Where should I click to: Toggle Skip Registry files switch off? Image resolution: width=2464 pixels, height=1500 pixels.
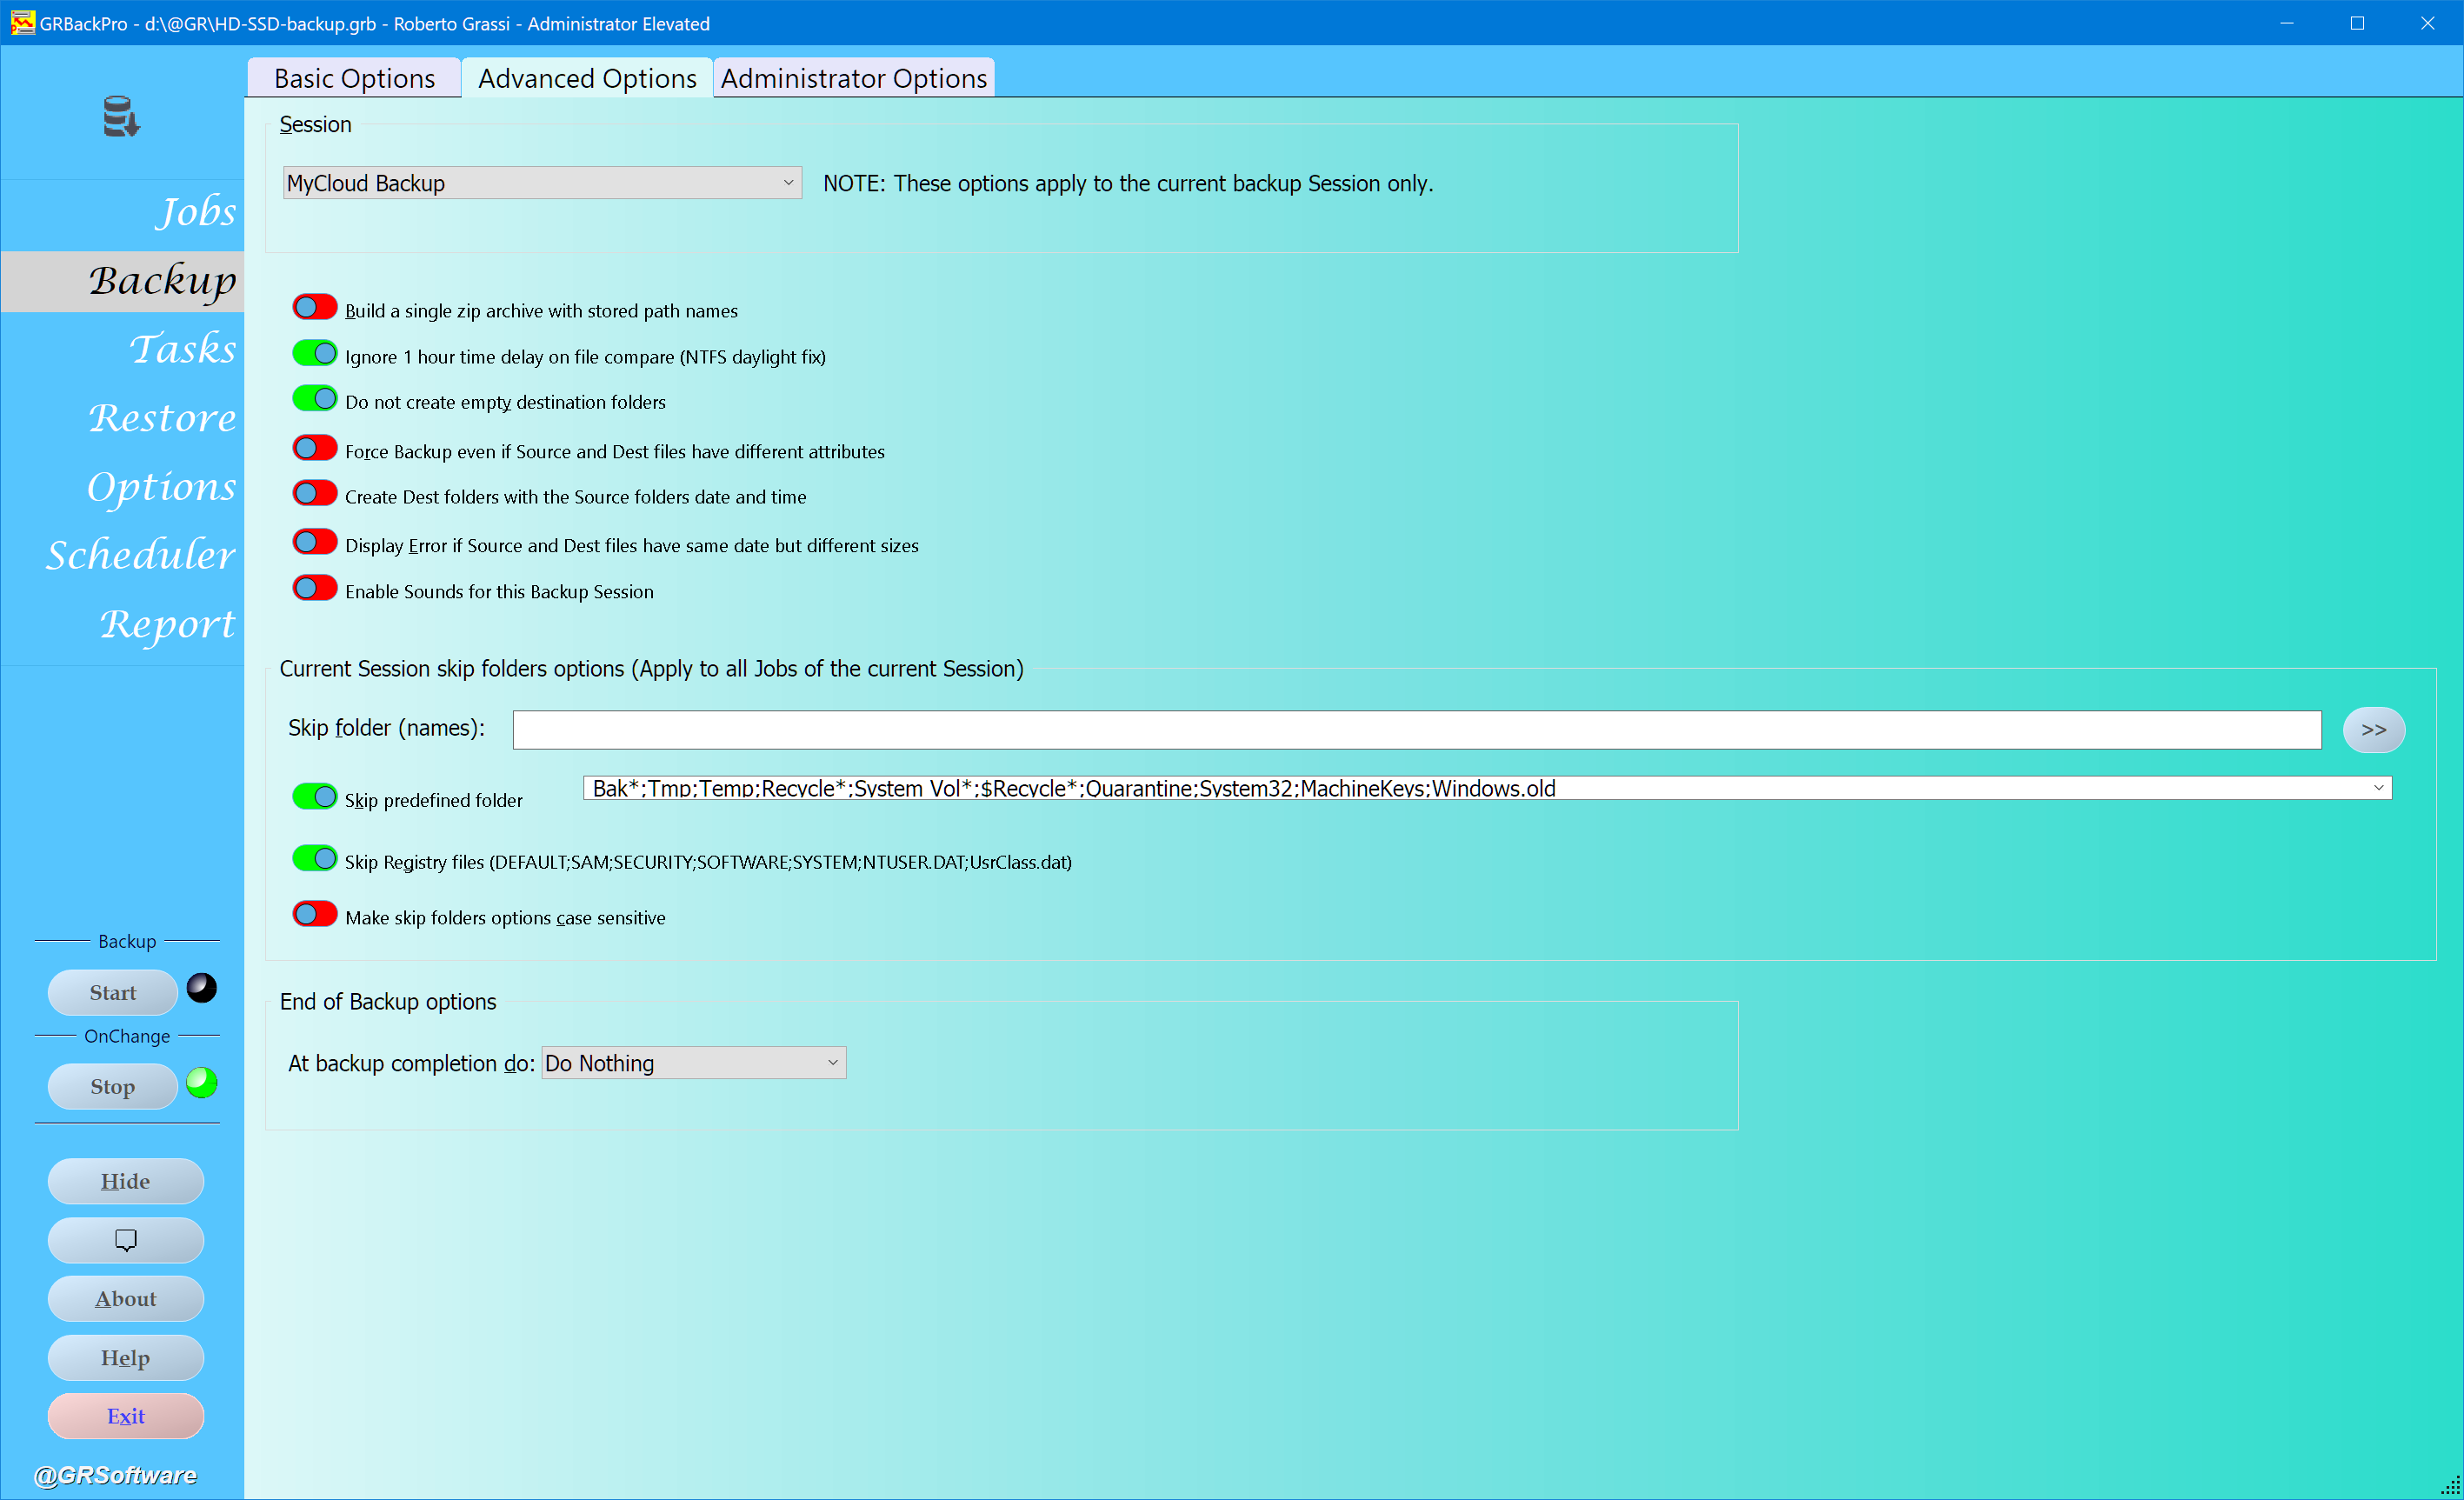(315, 859)
